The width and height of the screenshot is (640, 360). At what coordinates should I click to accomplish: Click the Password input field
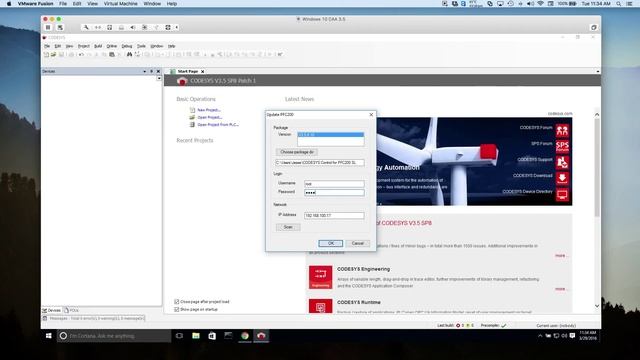coord(334,192)
